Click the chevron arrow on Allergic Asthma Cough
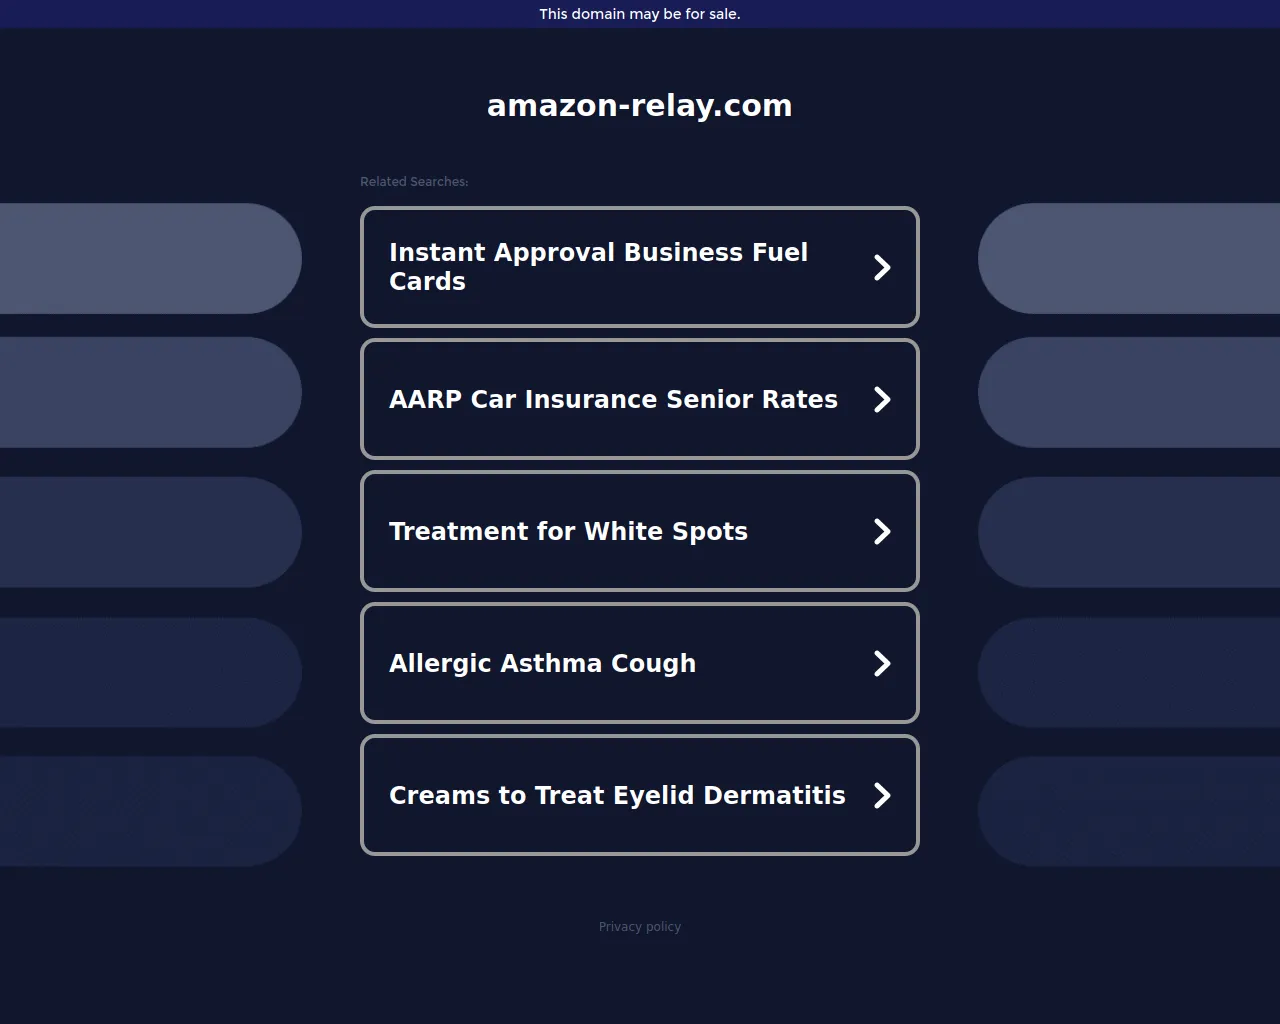 881,663
